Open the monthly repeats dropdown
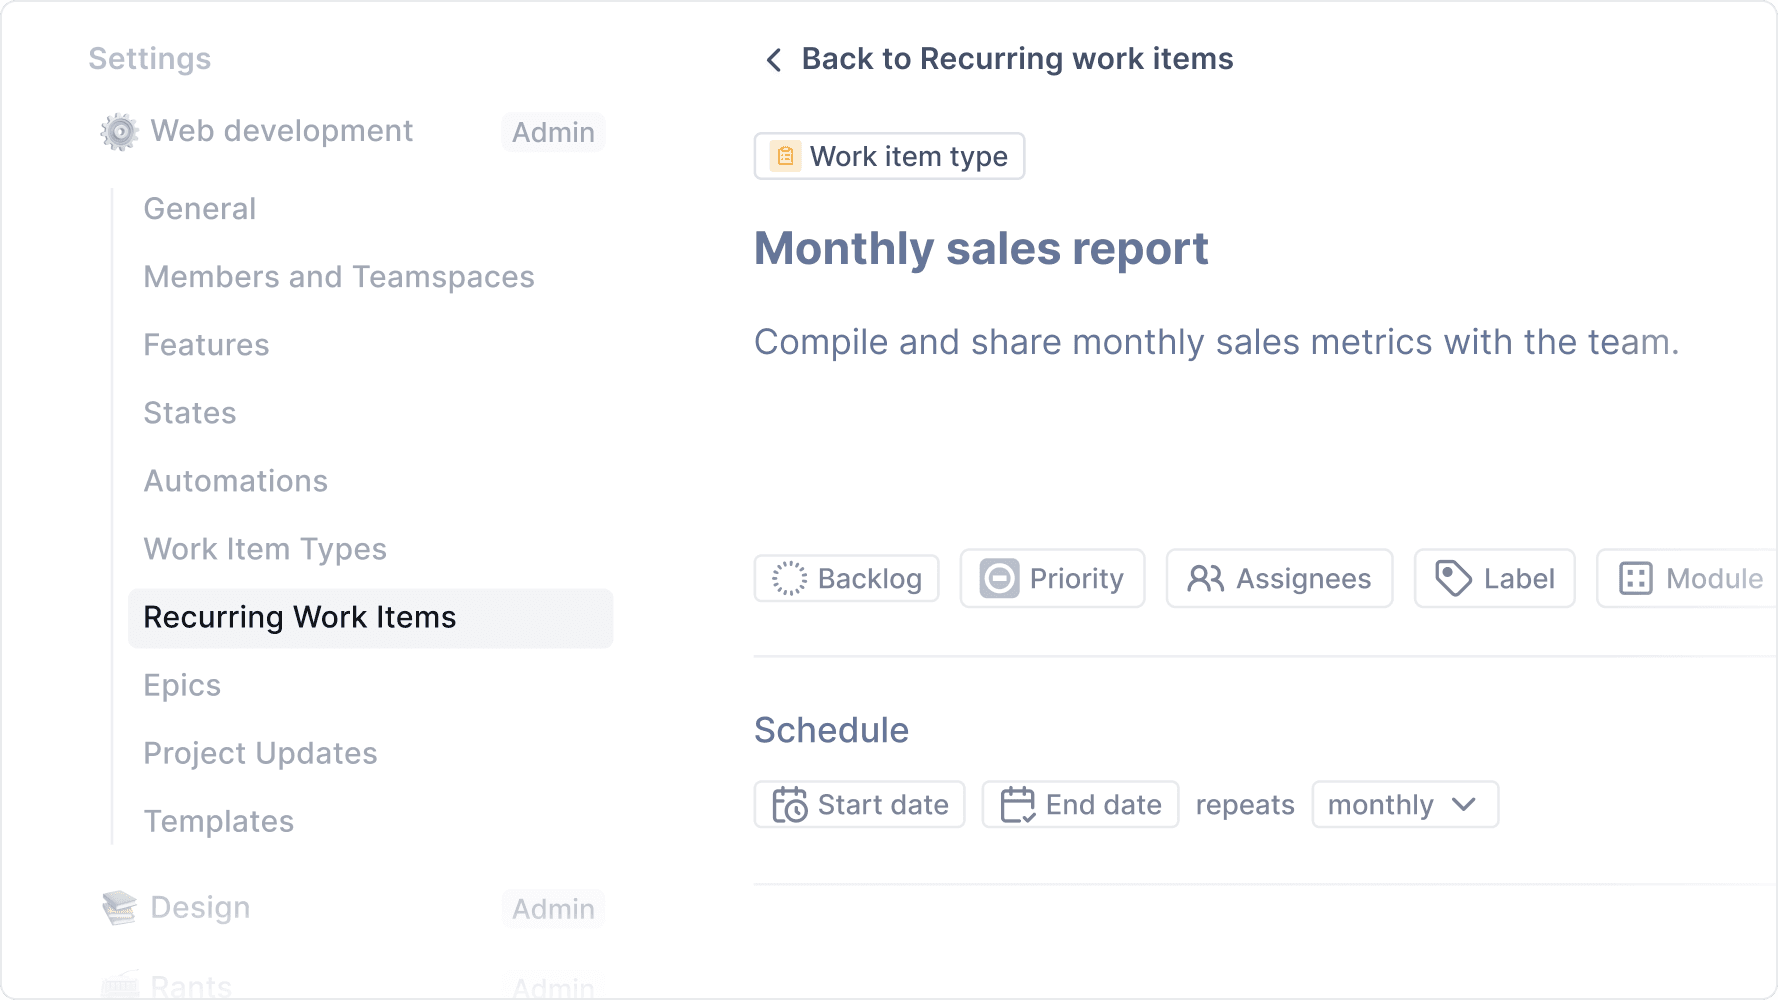Viewport: 1778px width, 1000px height. [1403, 804]
